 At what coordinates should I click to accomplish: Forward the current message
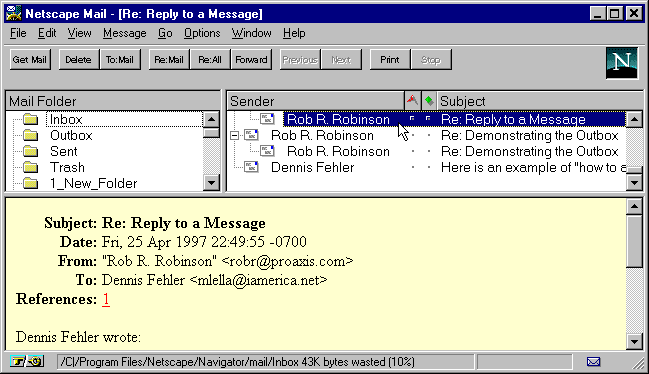click(251, 60)
